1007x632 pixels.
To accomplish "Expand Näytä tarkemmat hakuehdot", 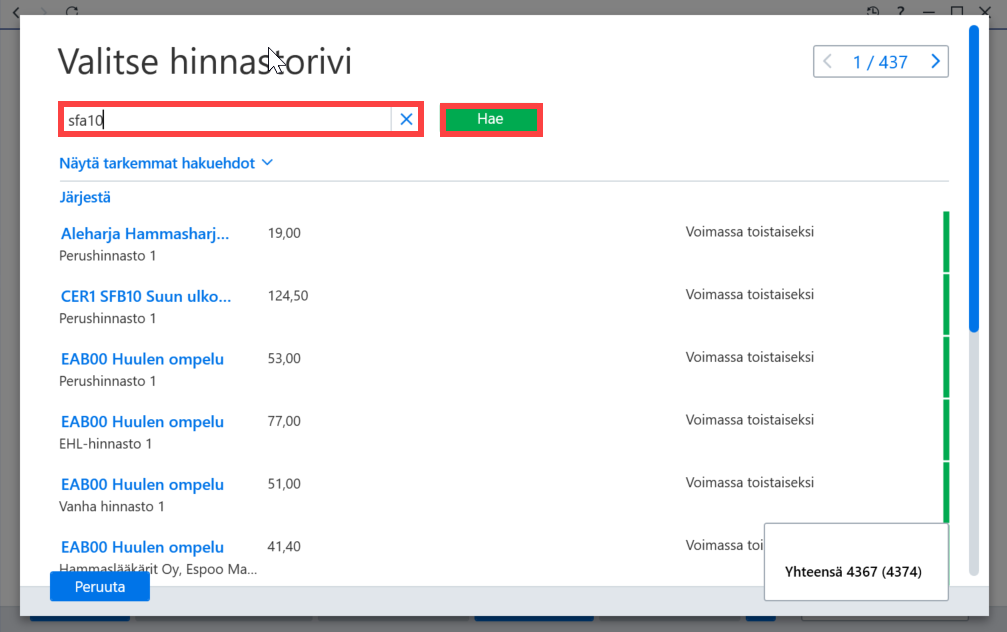I will 166,163.
